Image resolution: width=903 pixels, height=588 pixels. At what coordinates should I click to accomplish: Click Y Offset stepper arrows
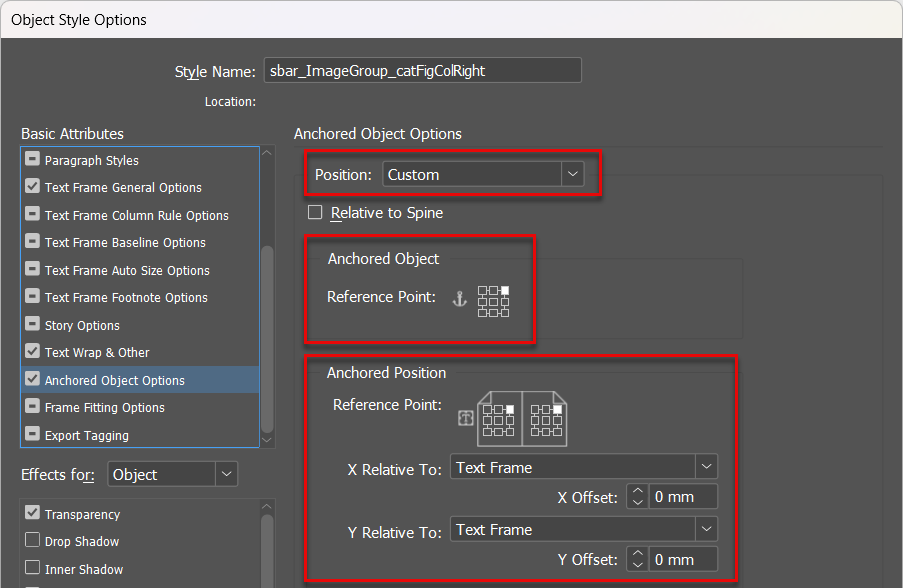[638, 559]
